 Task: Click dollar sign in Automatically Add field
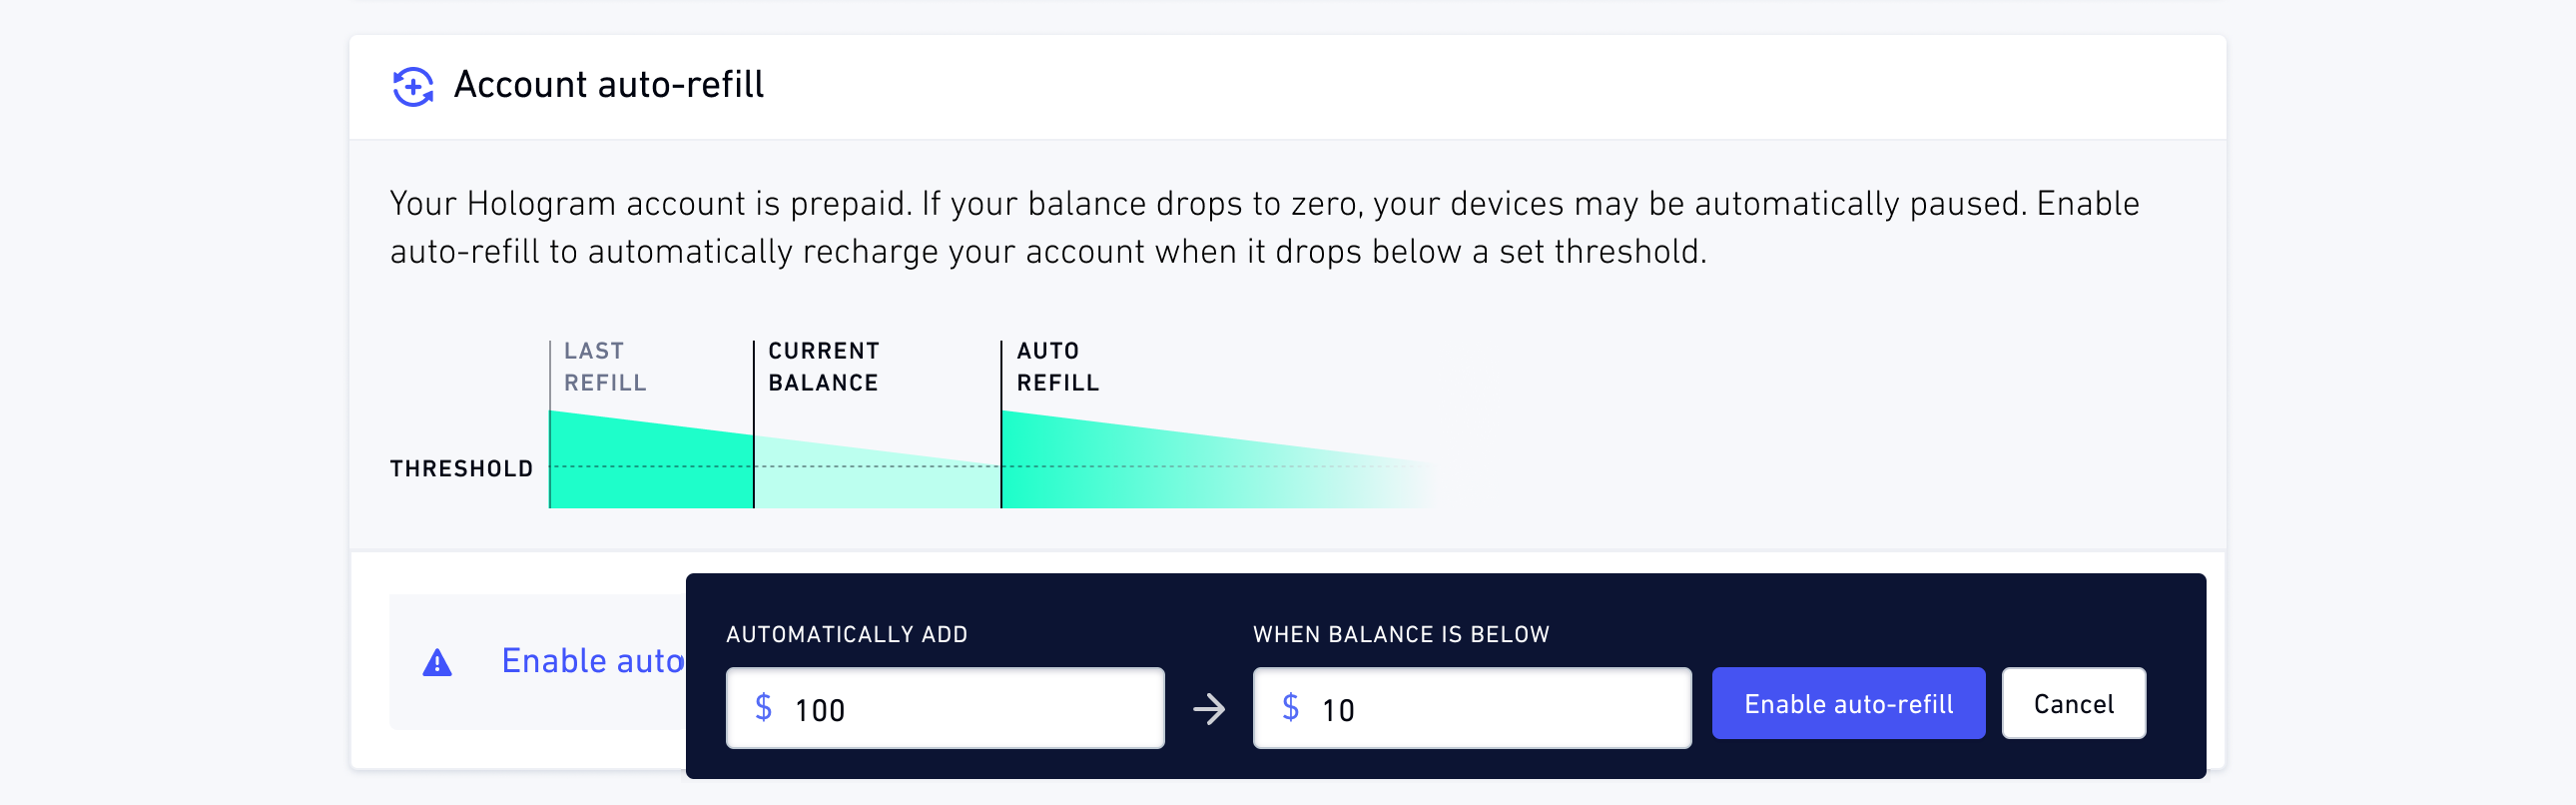pyautogui.click(x=763, y=707)
